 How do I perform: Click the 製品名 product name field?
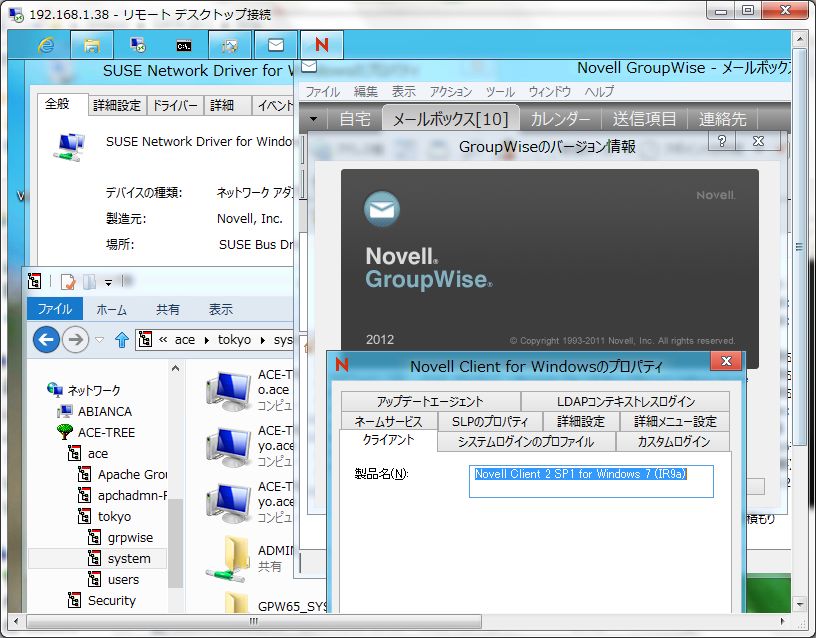(591, 481)
